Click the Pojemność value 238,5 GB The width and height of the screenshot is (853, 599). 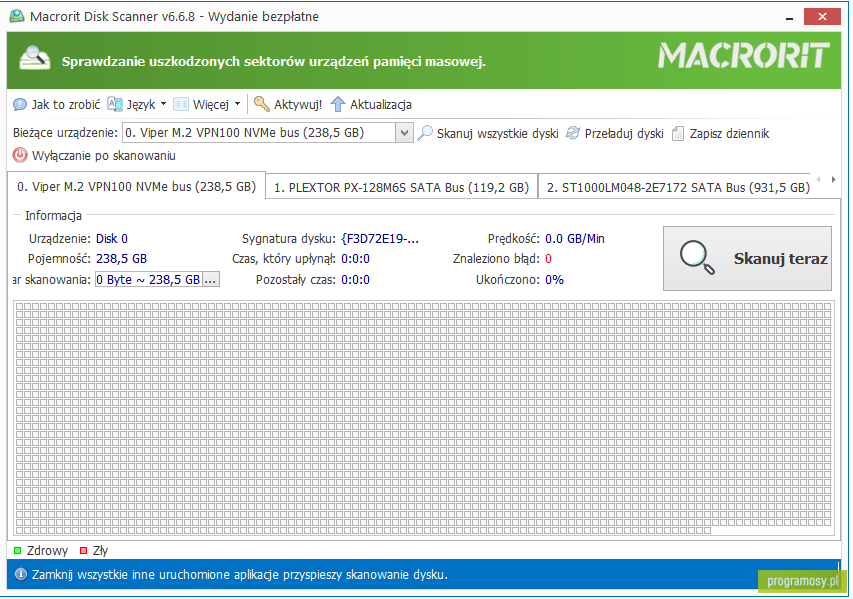pyautogui.click(x=121, y=258)
